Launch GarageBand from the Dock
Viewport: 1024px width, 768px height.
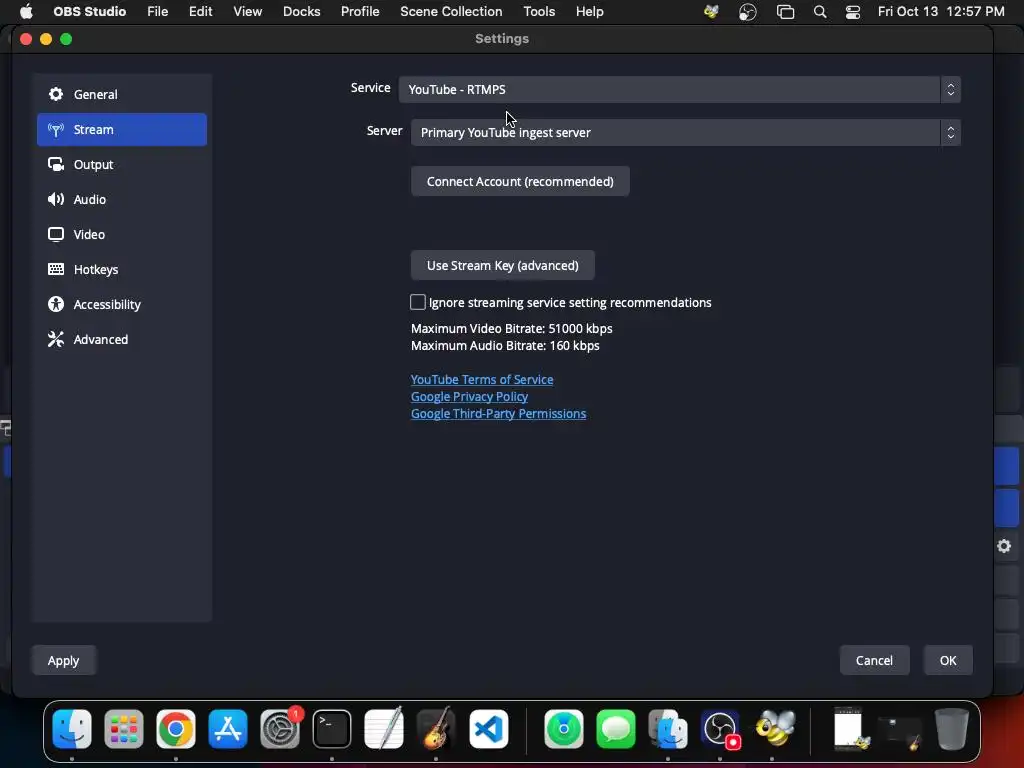436,728
